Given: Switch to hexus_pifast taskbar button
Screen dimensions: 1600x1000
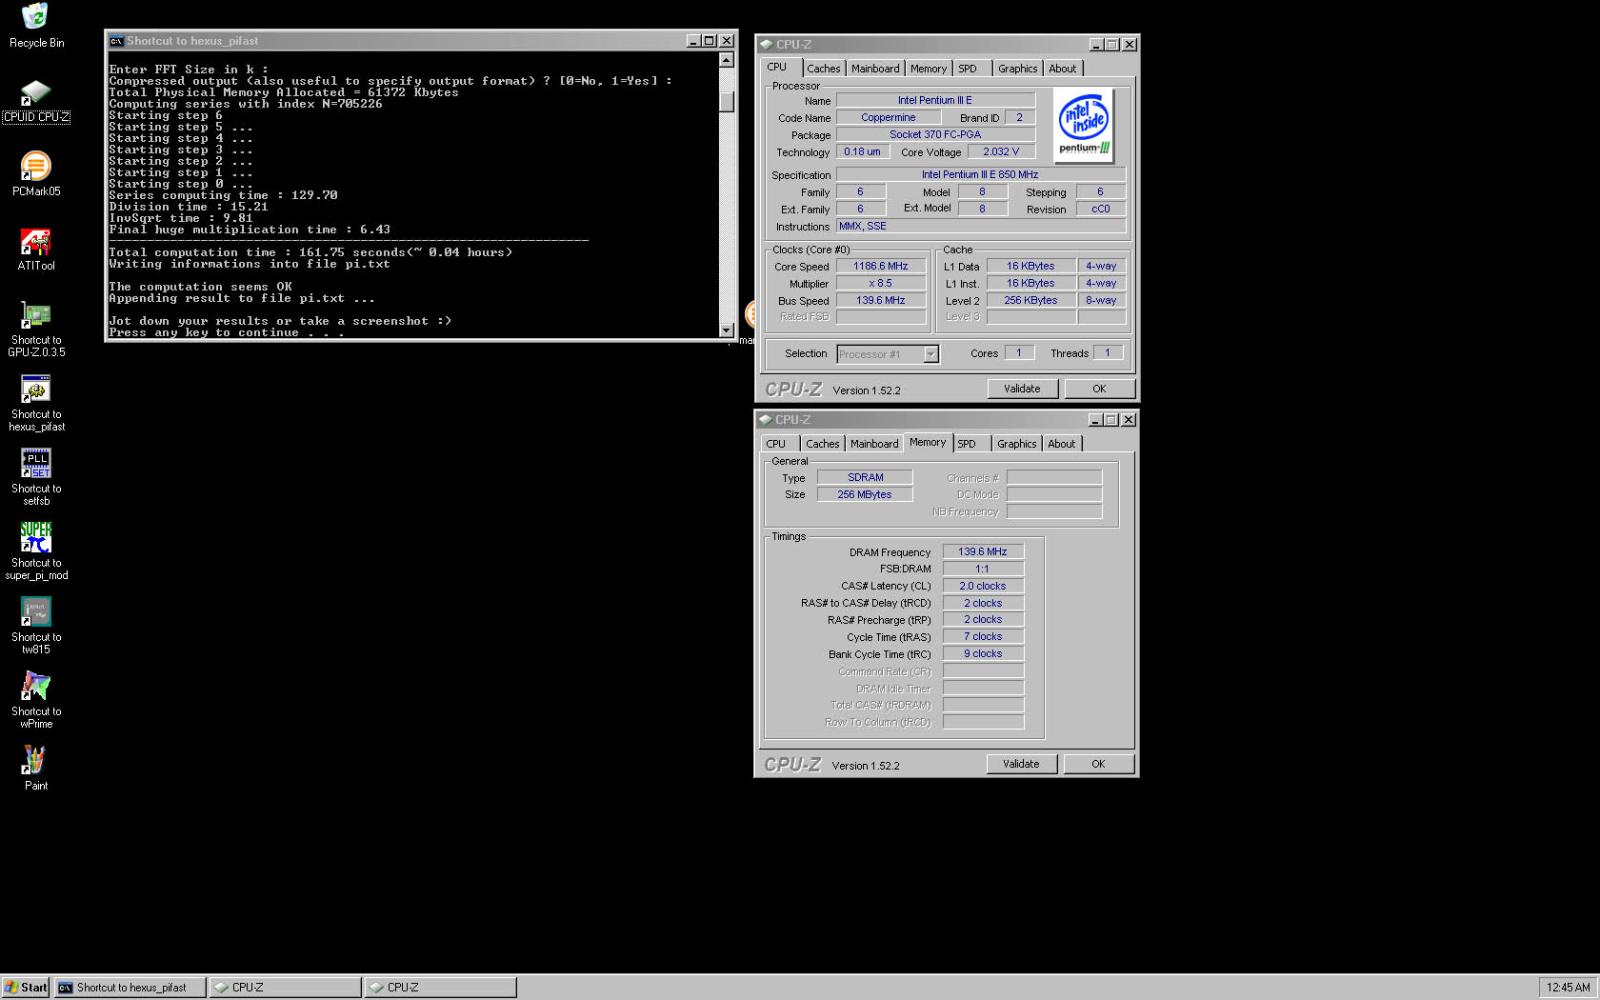Looking at the screenshot, I should pos(130,987).
